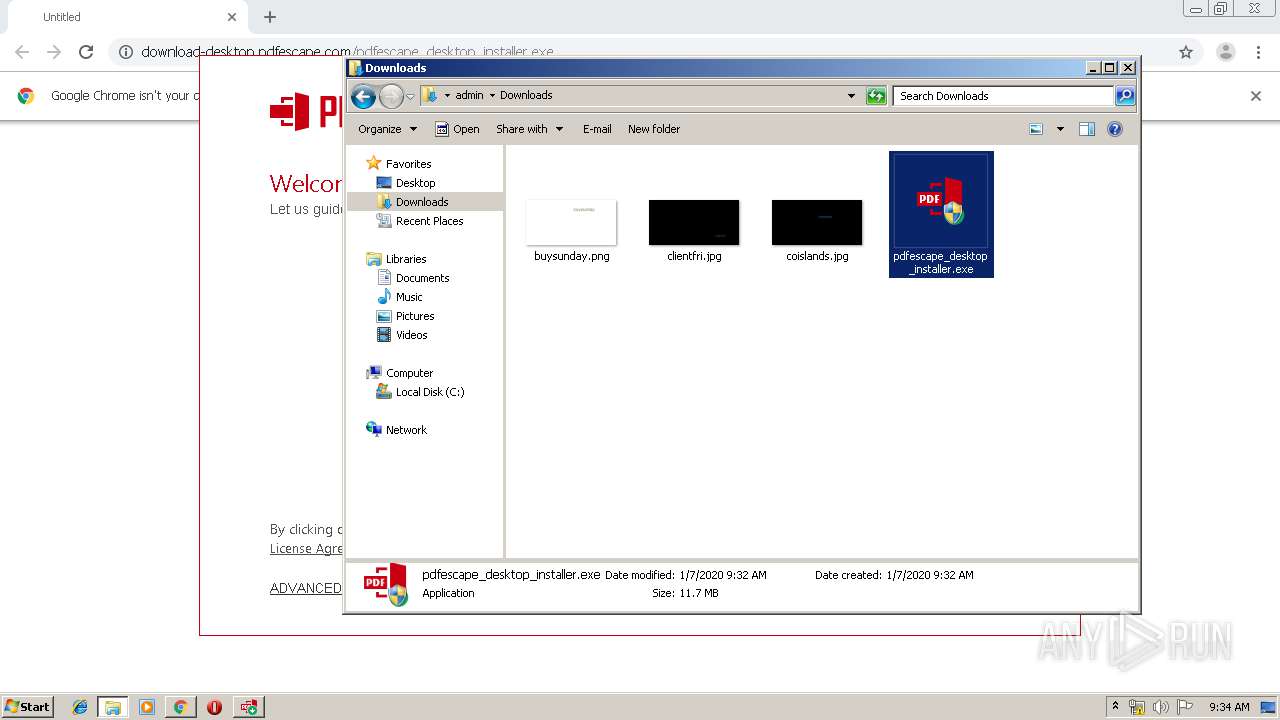
Task: Reload the Chrome page
Action: click(x=86, y=52)
